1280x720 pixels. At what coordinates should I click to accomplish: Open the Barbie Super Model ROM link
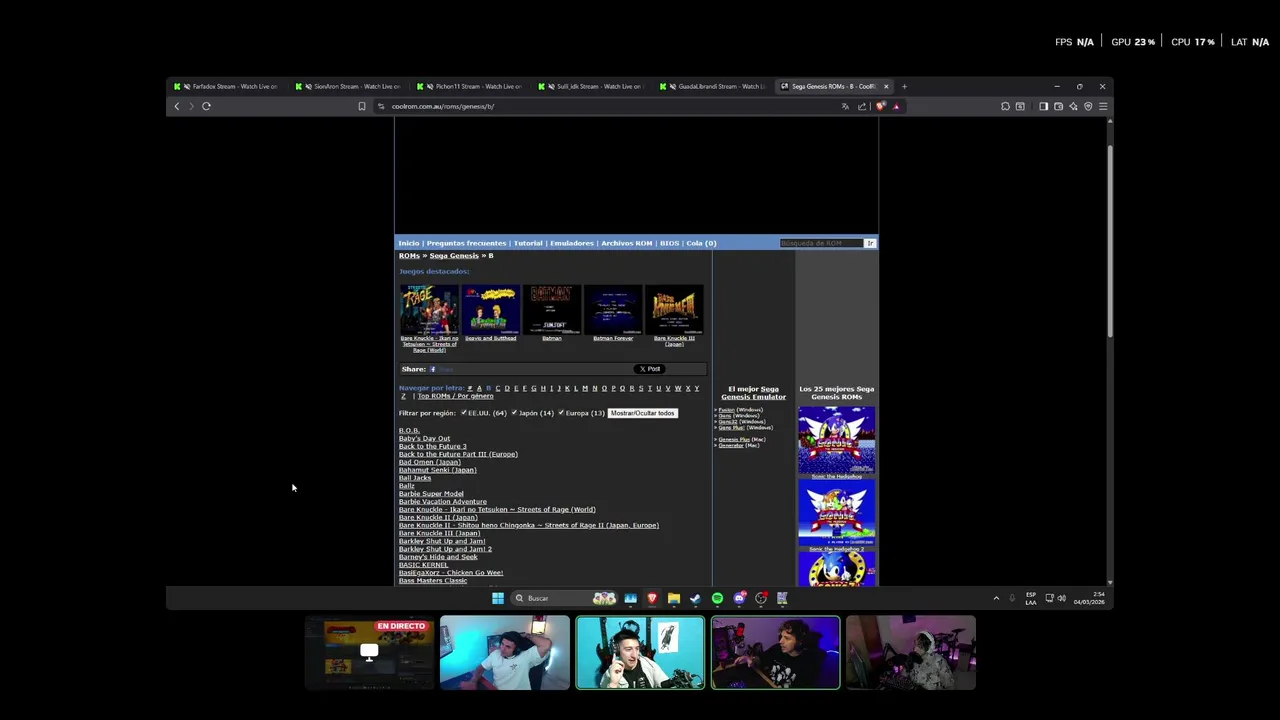tap(431, 493)
